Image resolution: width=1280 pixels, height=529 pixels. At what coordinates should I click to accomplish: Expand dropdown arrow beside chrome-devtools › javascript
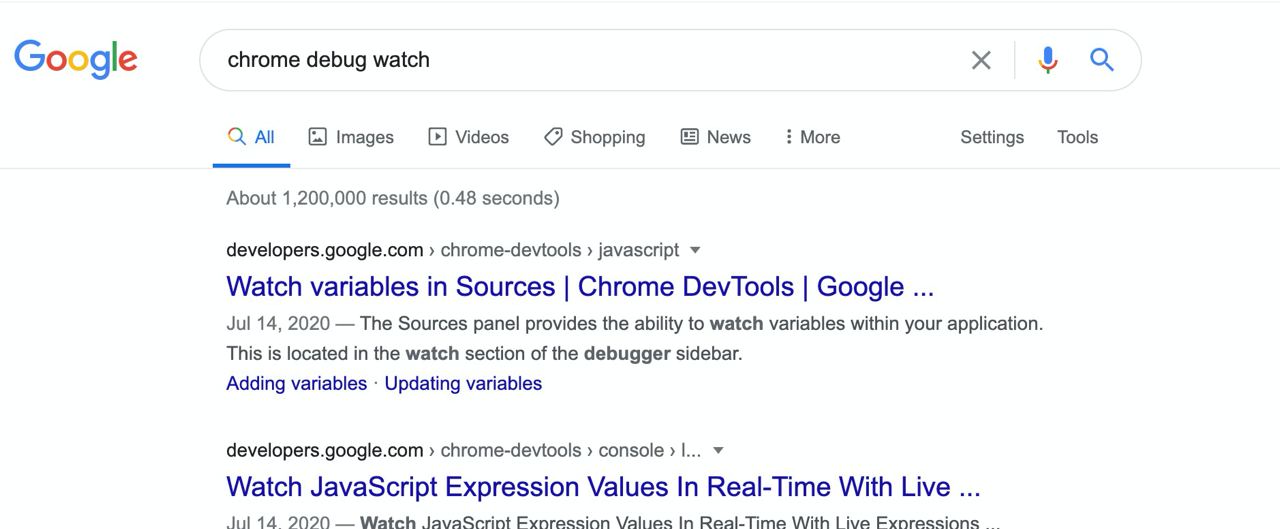click(696, 250)
